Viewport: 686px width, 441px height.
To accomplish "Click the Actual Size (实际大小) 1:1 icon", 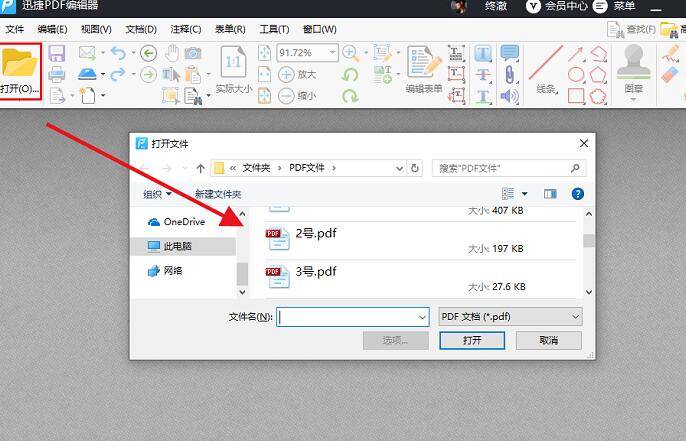I will (x=233, y=62).
